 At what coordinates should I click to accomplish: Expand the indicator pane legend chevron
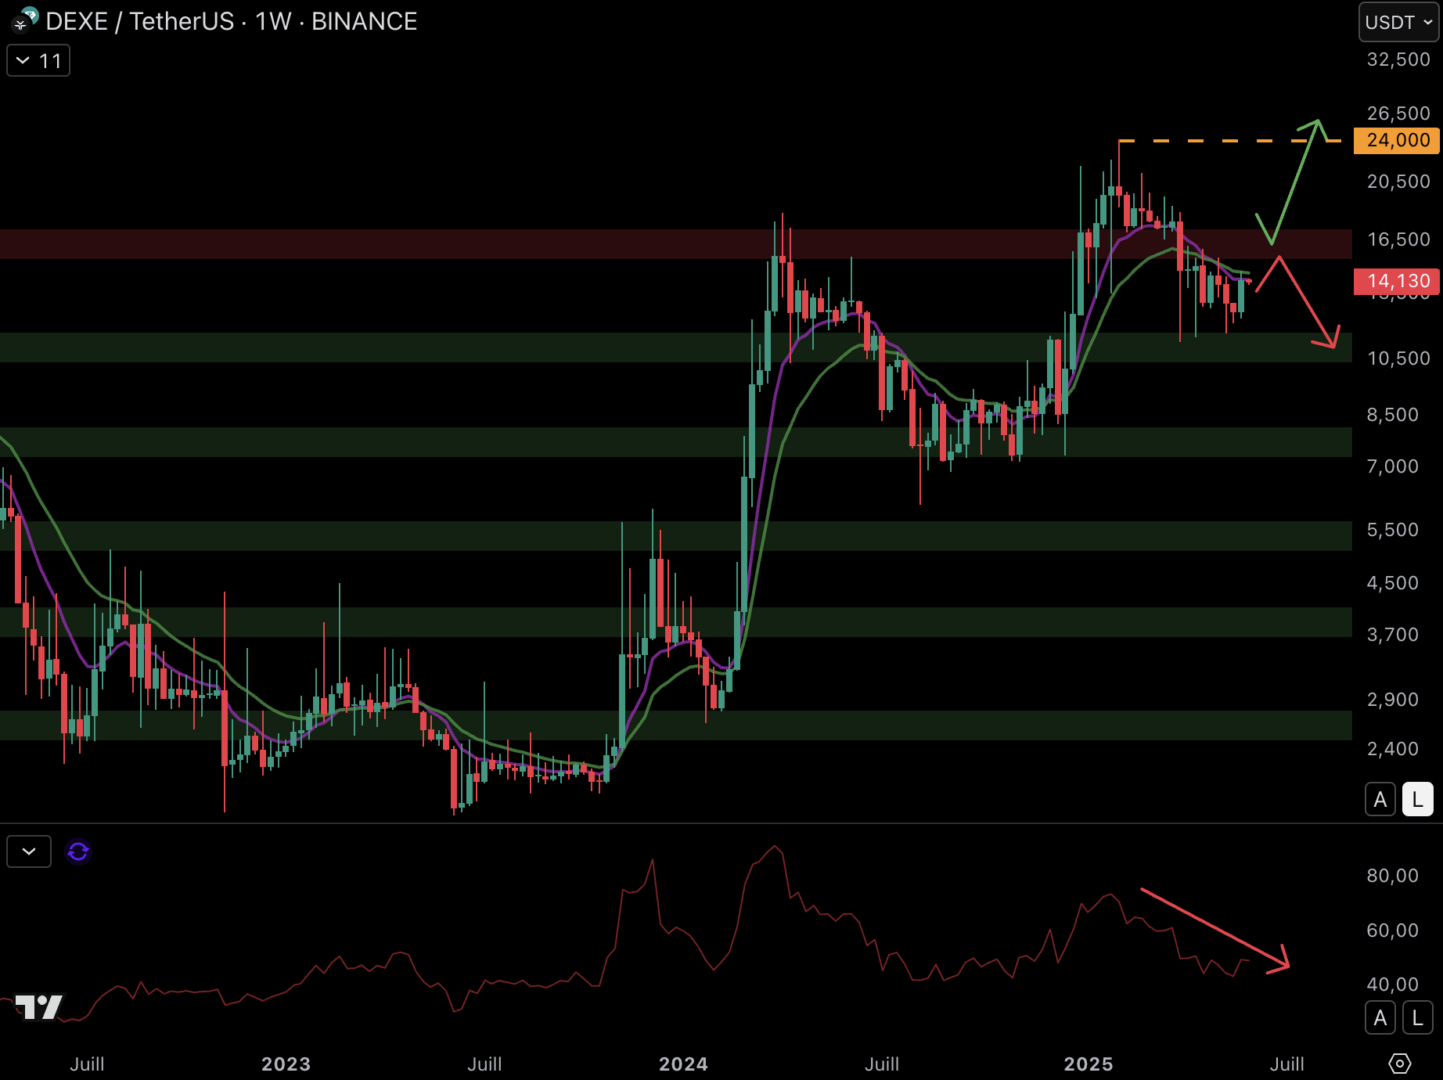[x=29, y=851]
